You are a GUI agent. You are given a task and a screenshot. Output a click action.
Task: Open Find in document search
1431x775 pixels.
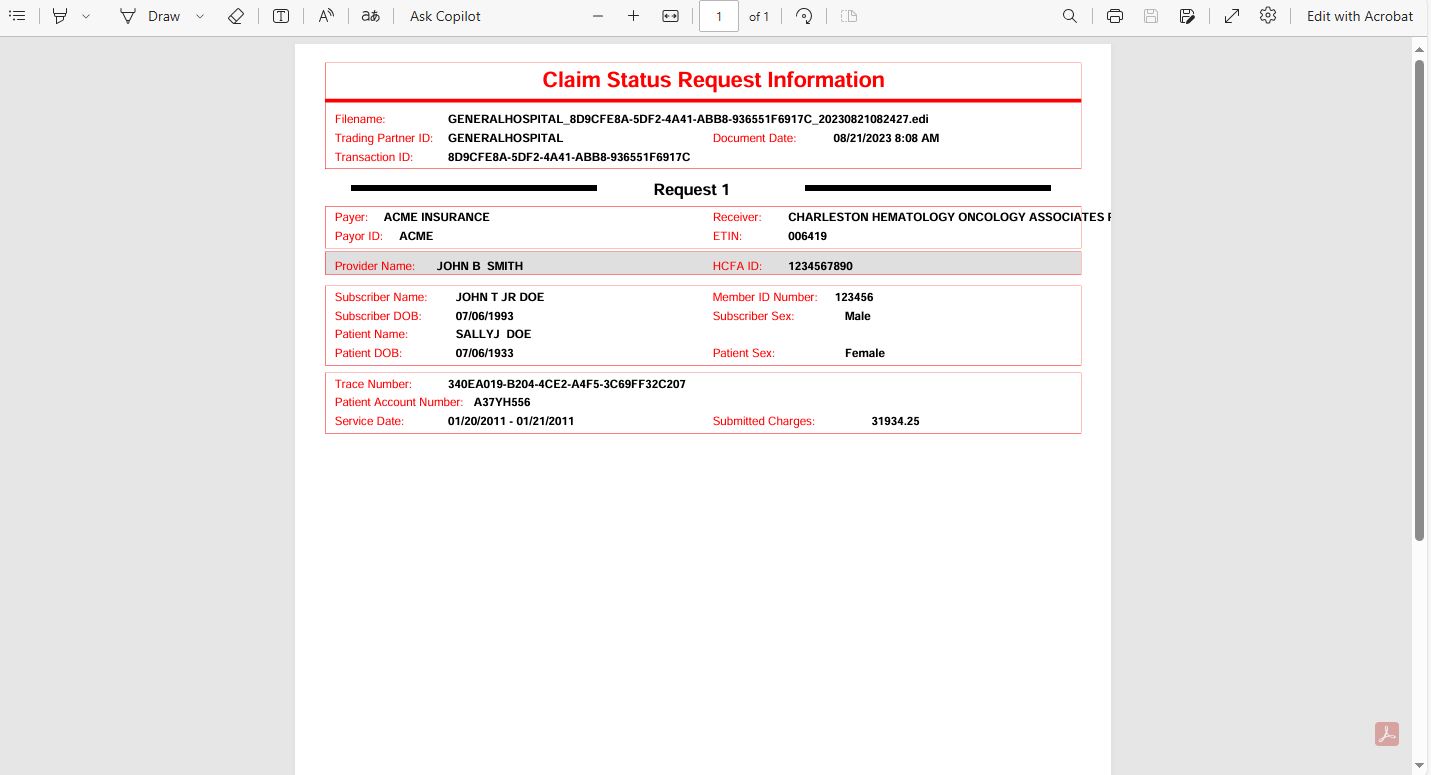click(x=1070, y=16)
